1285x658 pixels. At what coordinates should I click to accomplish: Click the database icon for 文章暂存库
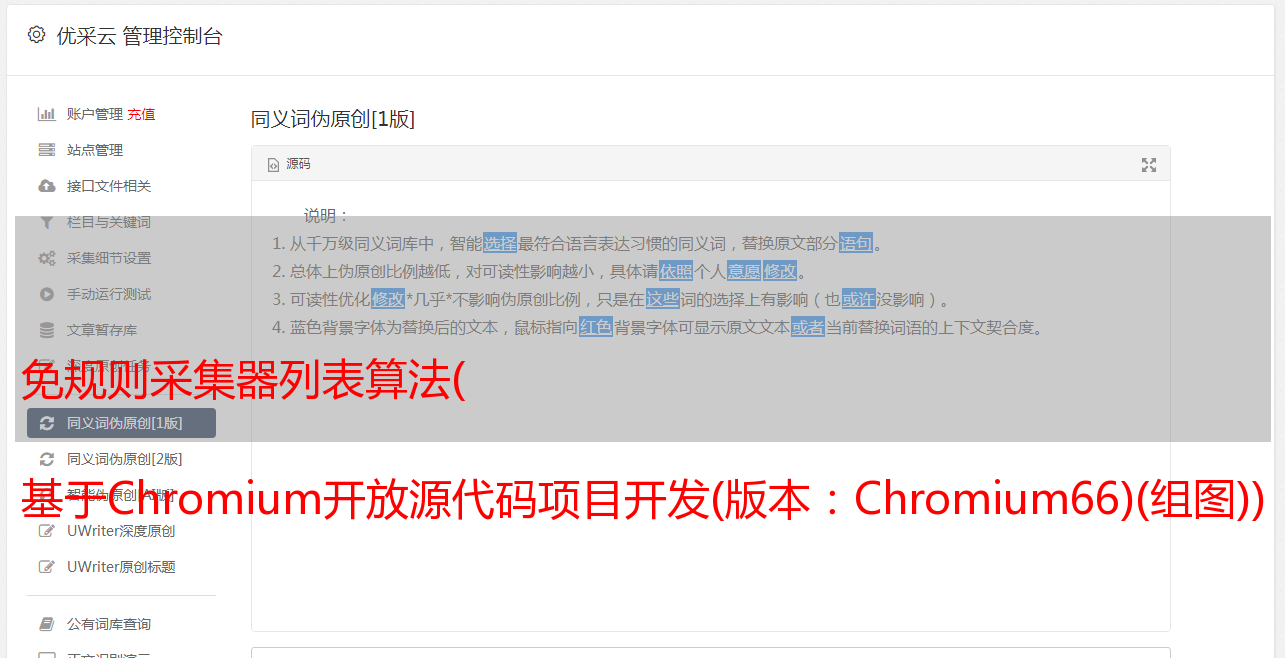click(46, 330)
